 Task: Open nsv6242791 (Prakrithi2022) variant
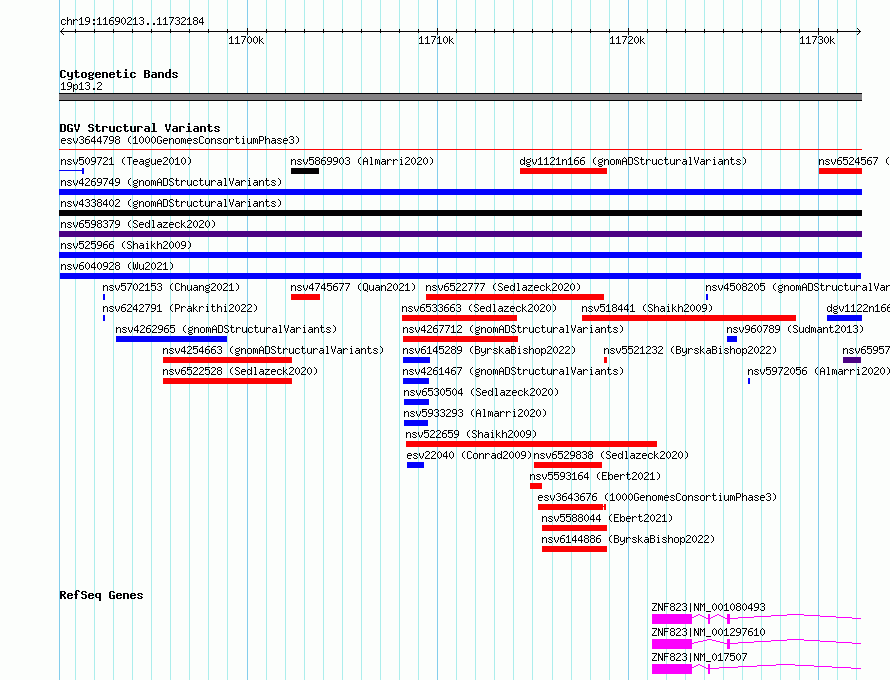pyautogui.click(x=180, y=308)
